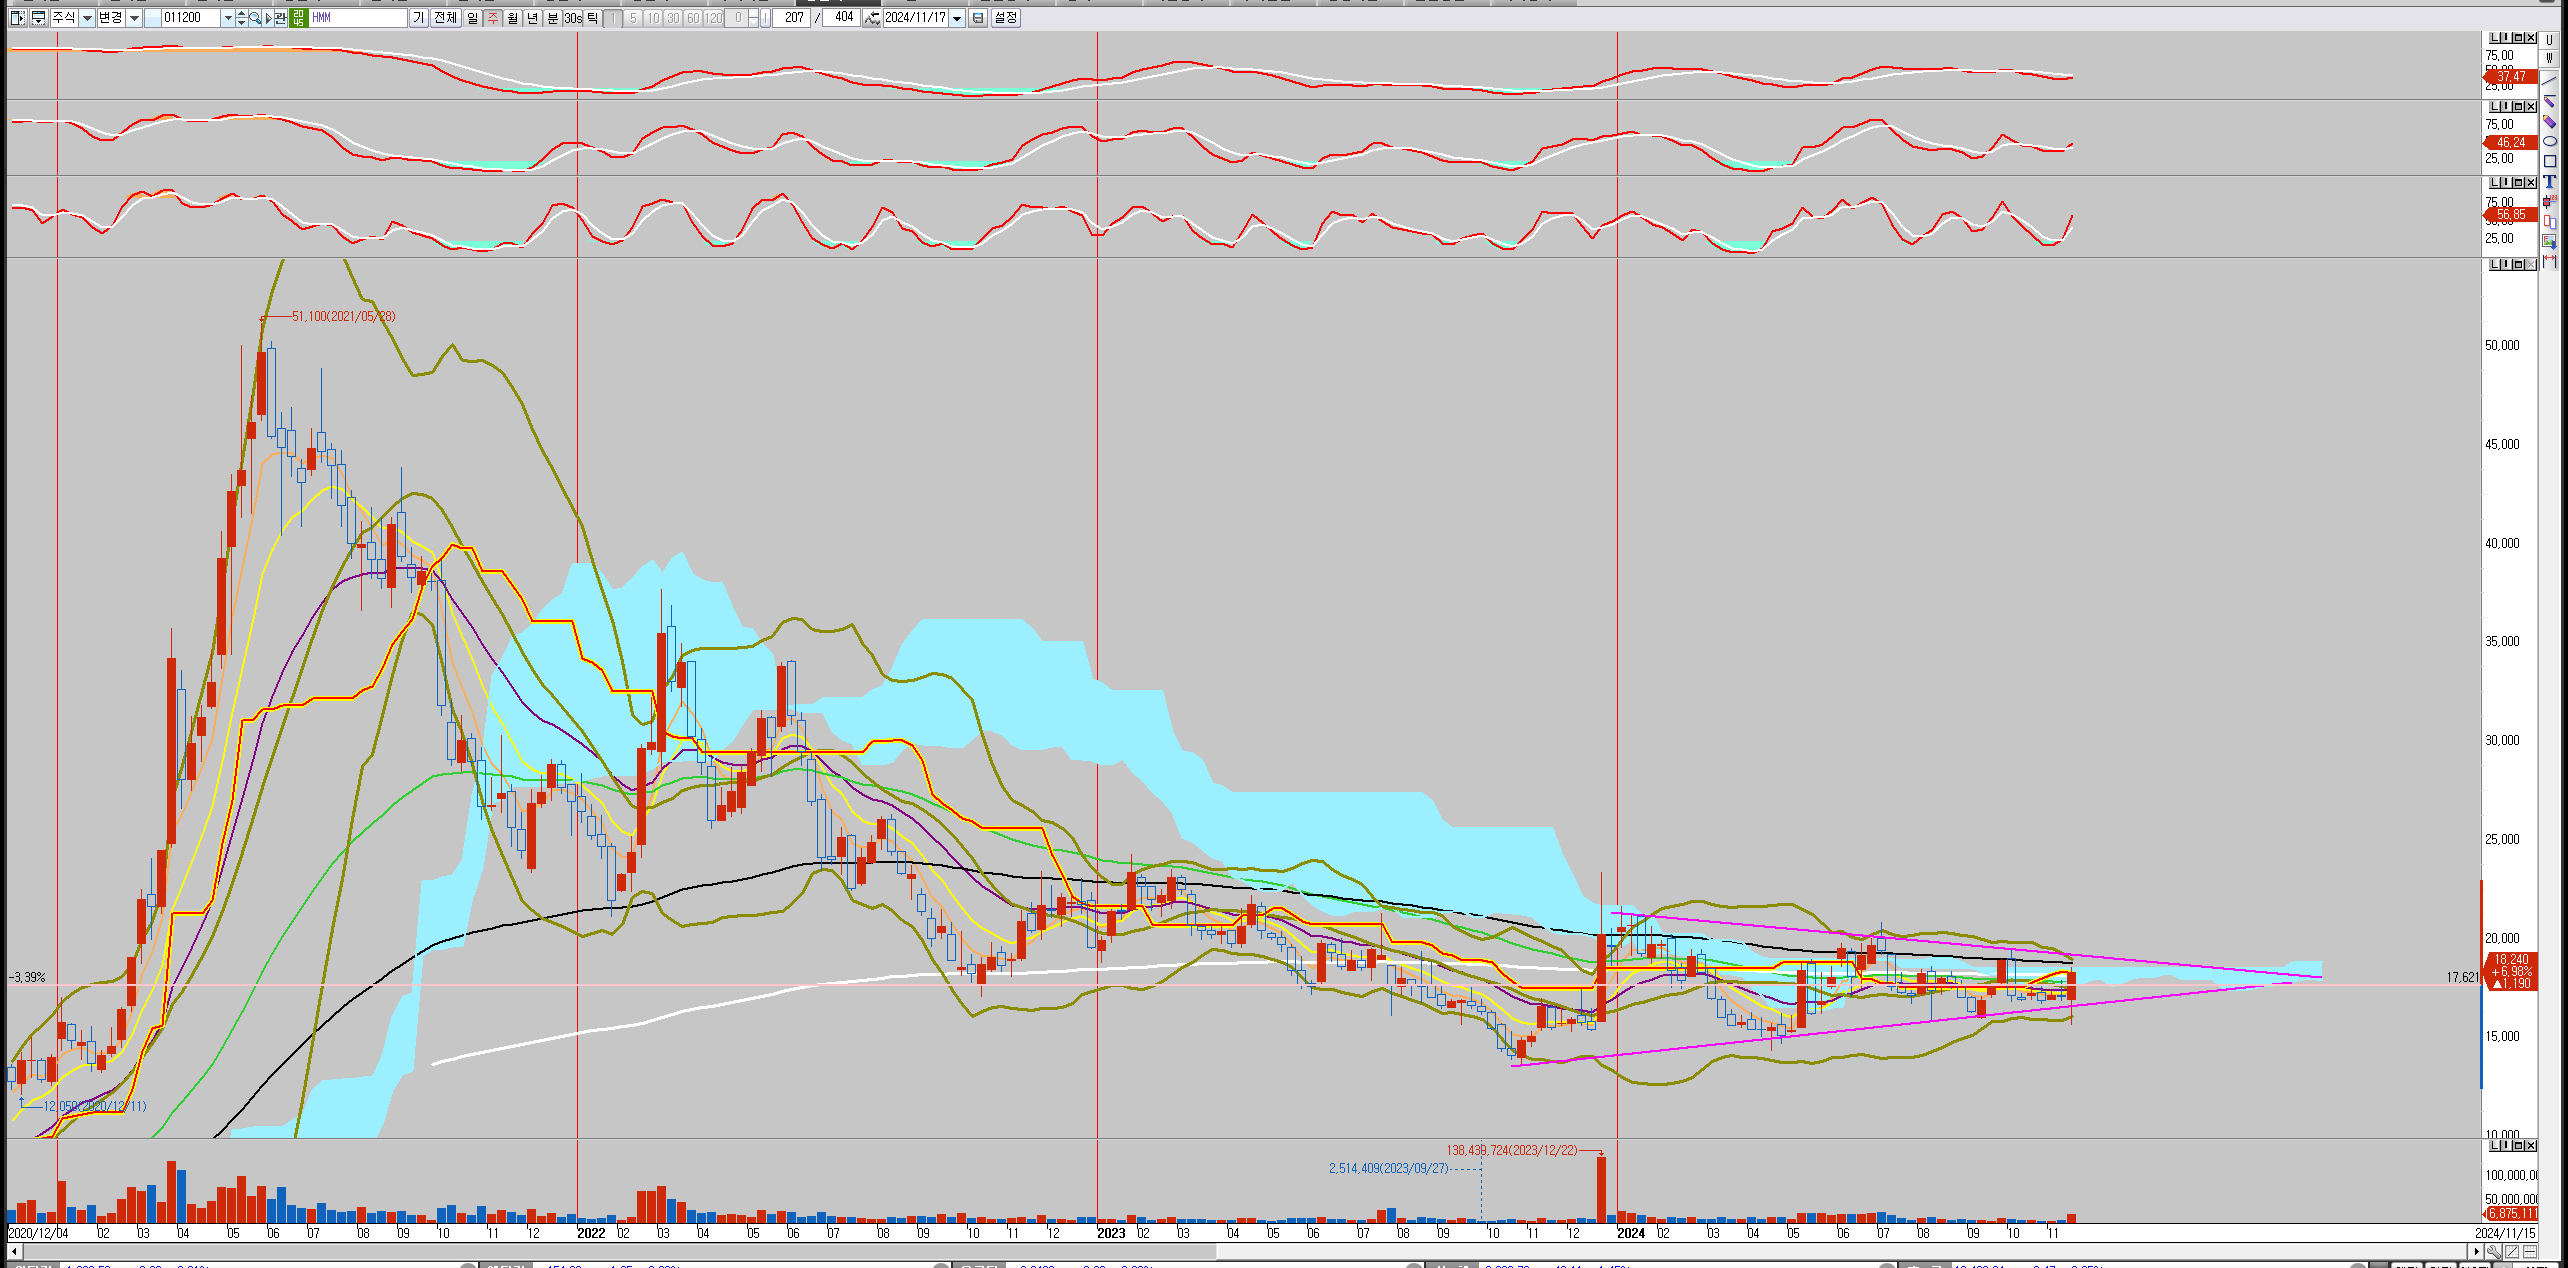Click the 138,439,724 max volume label
Viewport: 2568px width, 1268px height.
(x=1511, y=1150)
